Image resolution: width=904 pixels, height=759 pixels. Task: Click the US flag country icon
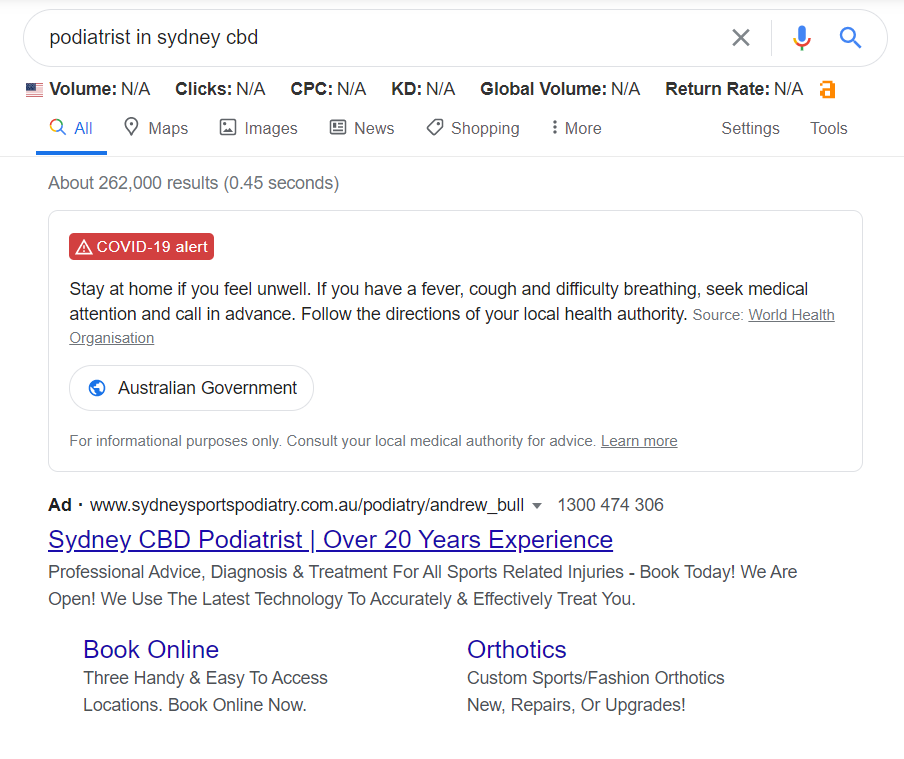(x=35, y=90)
